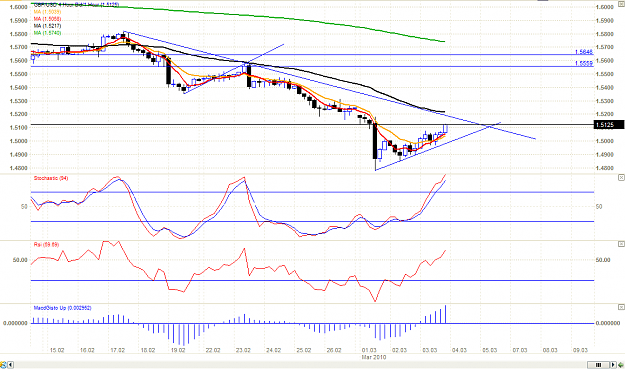Click the 05.03 date on time axis
Screen dimensions: 625x369
click(x=489, y=350)
